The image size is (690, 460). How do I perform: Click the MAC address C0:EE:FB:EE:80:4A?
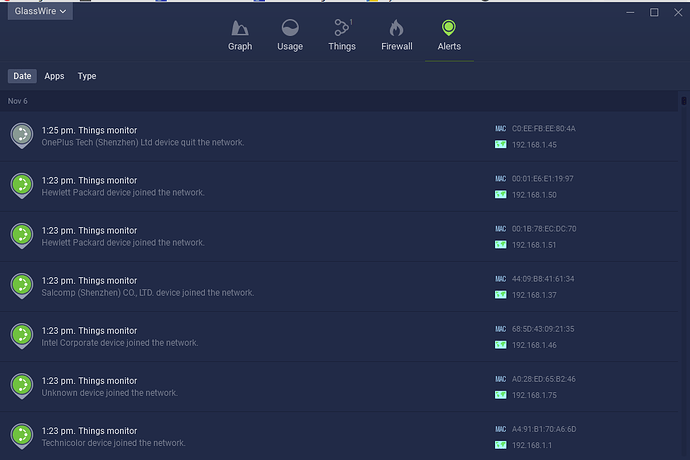coord(543,129)
